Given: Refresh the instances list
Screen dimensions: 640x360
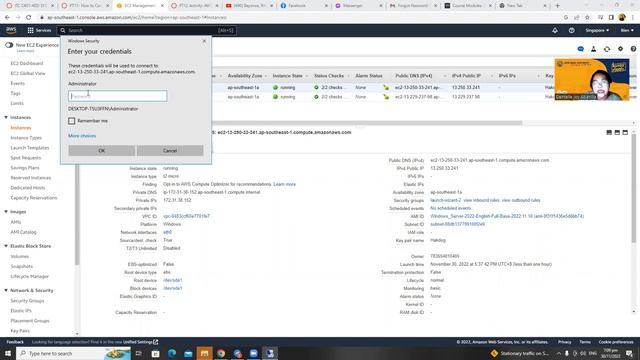Looking at the screenshot, I should click(x=607, y=49).
